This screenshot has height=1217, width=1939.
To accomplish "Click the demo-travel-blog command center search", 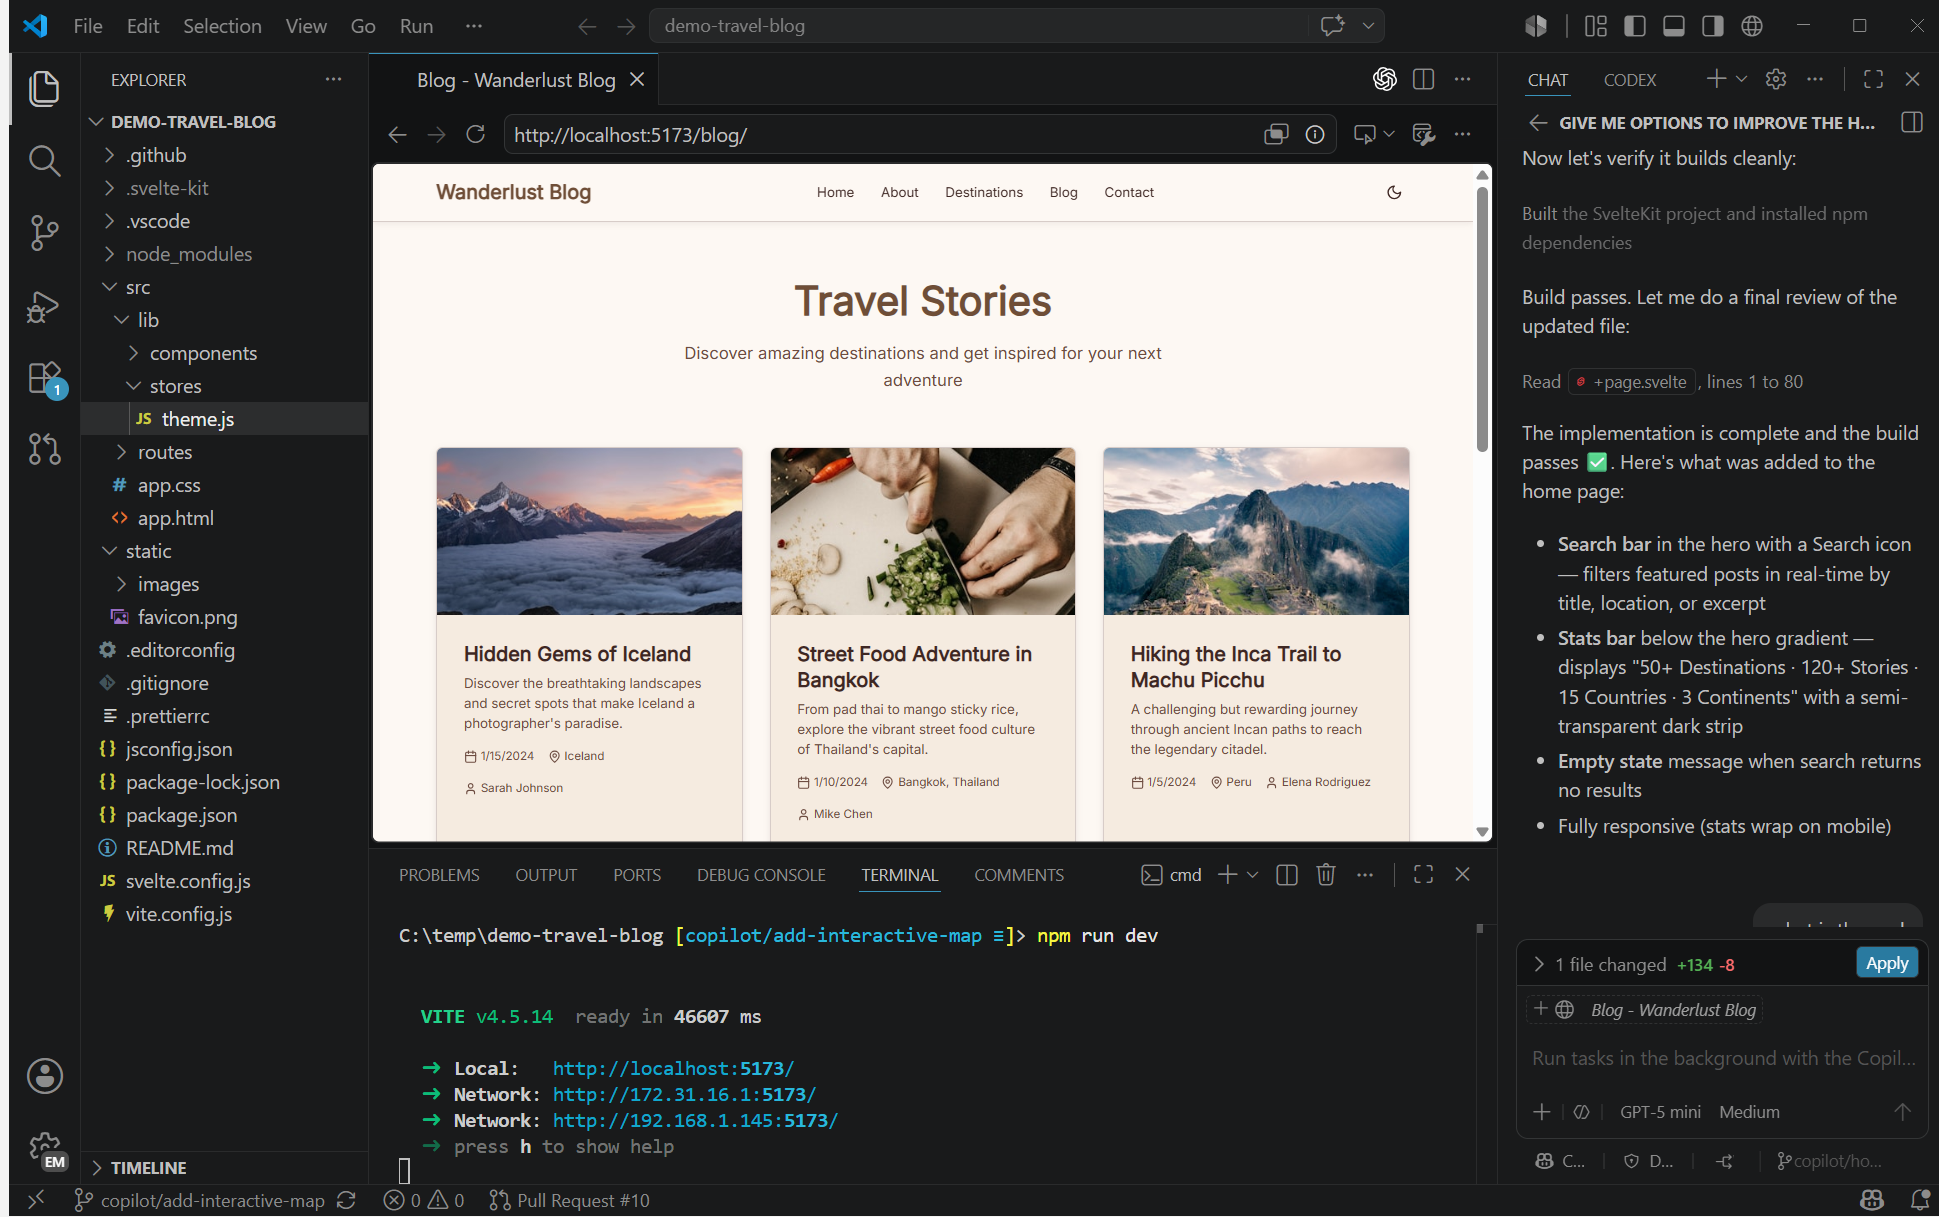I will point(978,26).
